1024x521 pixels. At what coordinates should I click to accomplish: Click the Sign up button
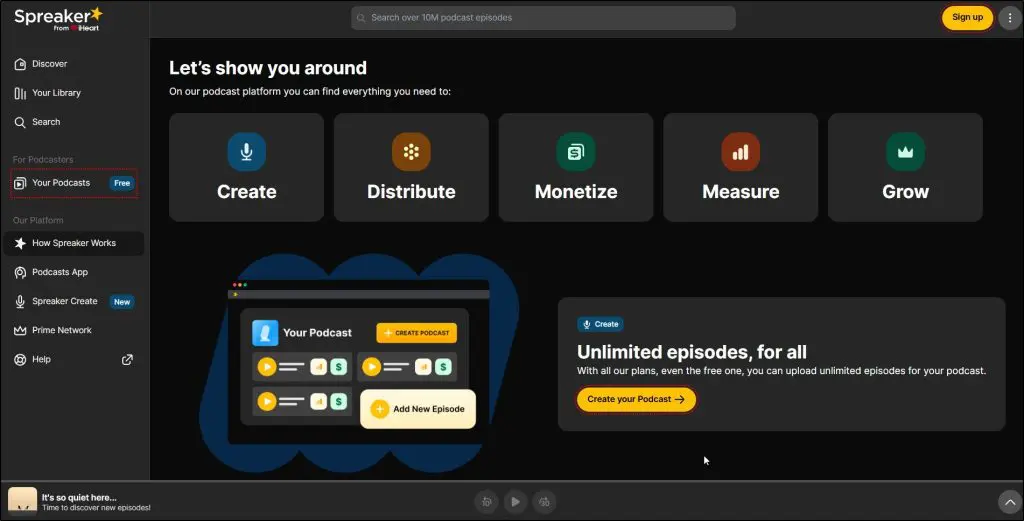point(967,18)
